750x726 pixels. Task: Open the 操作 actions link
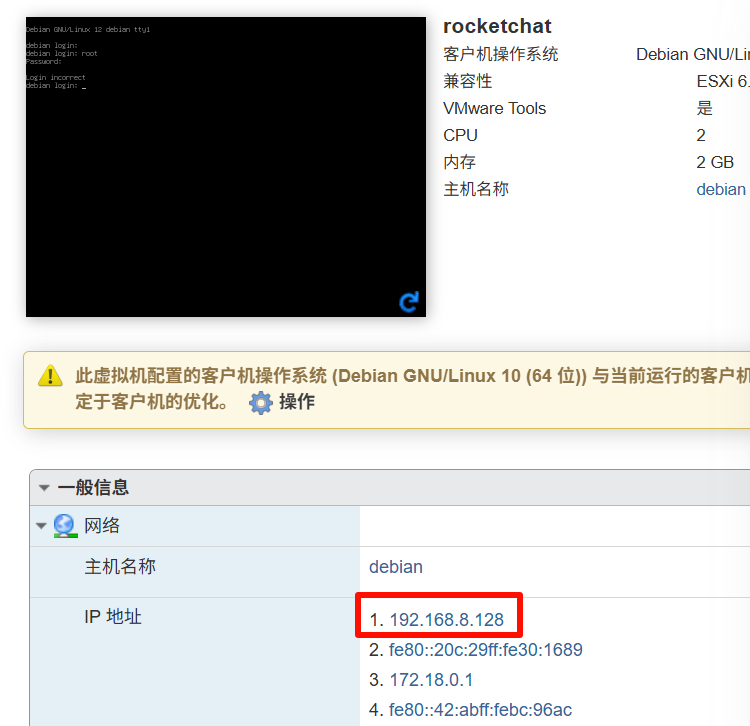297,402
